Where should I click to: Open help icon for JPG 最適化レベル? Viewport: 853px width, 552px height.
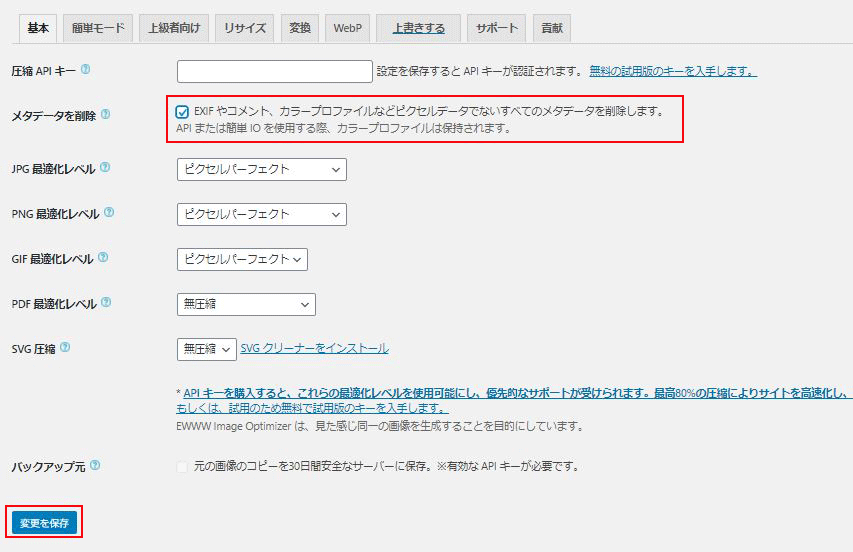click(105, 168)
